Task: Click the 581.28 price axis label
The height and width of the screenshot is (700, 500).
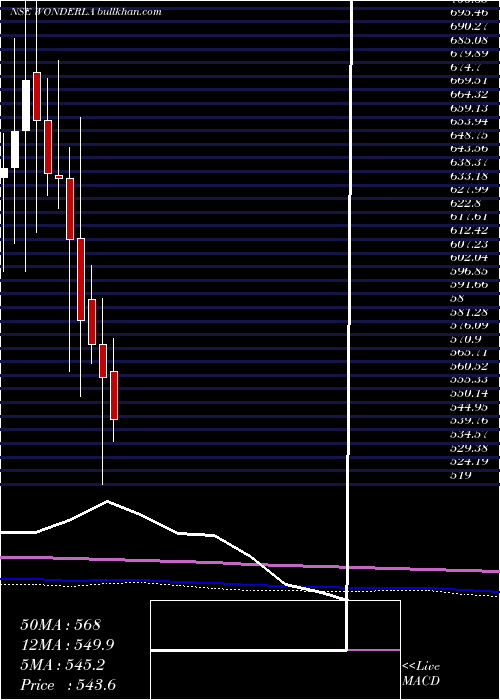Action: coord(468,312)
